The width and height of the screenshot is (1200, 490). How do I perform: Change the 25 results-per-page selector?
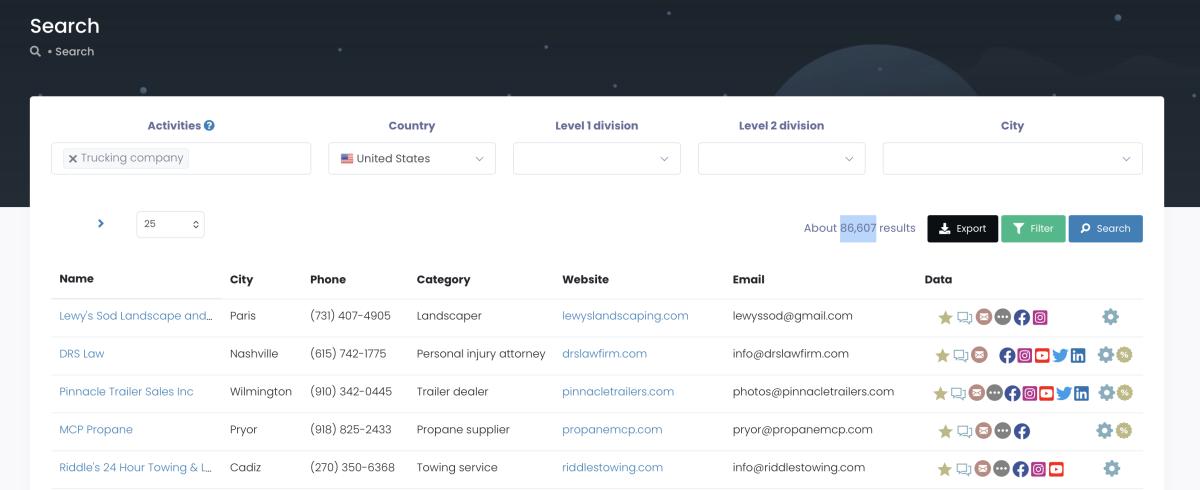(170, 224)
